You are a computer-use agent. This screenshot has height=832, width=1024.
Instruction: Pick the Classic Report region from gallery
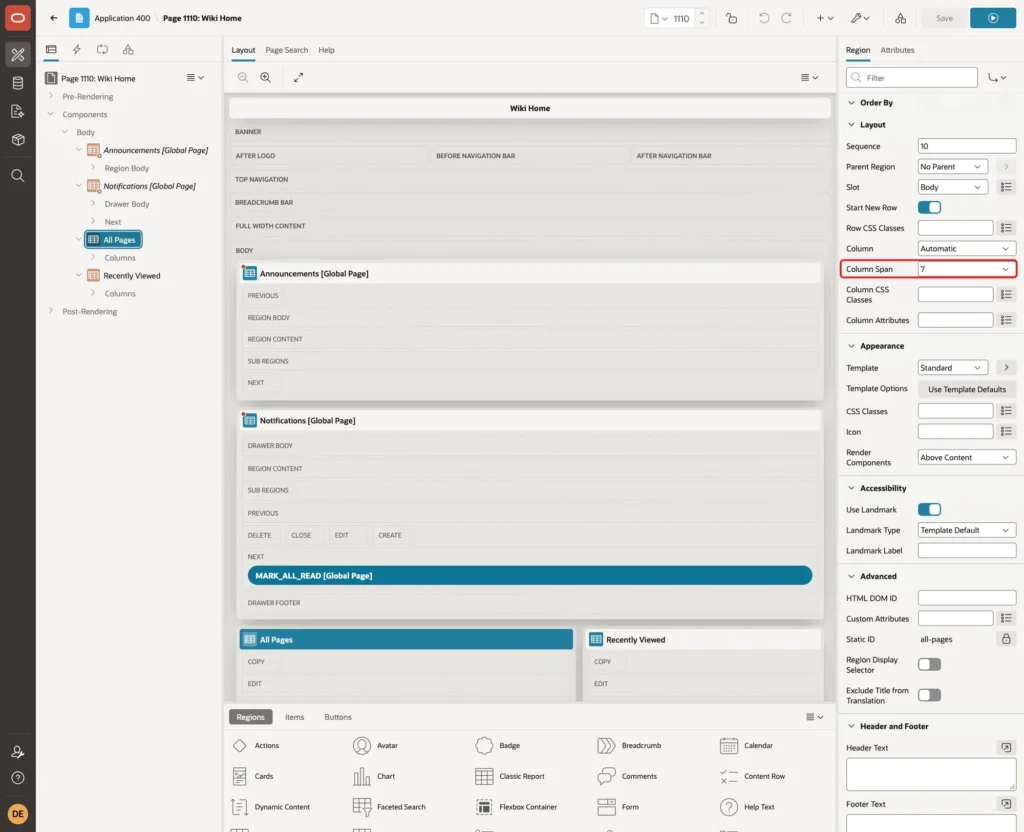[x=511, y=776]
